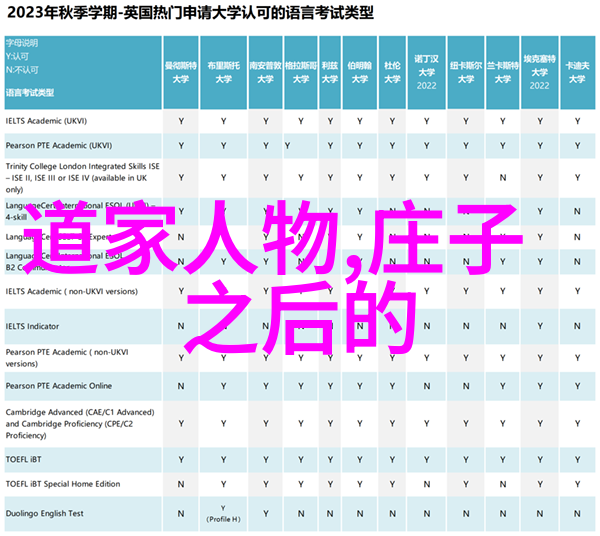Screen dimensions: 600x536
Task: Click 布里斯托大学 'Y (Profile H)' Duolingo cell
Action: pos(223,513)
